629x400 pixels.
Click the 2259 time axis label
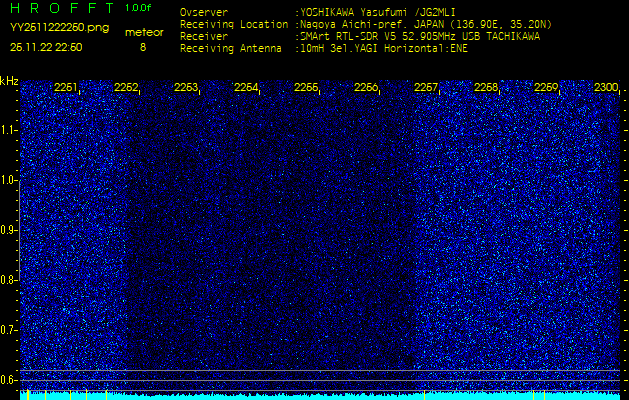pos(546,87)
